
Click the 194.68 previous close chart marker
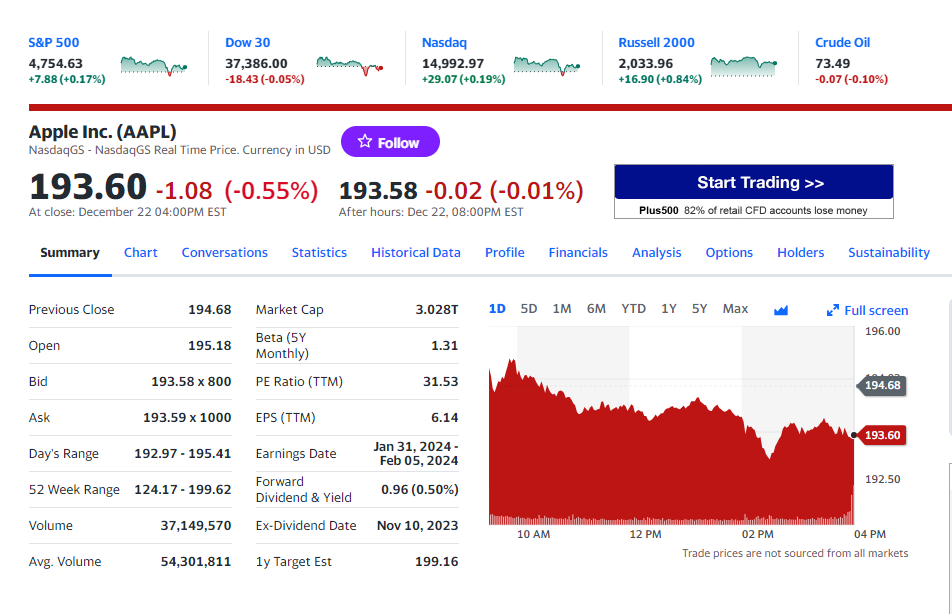pyautogui.click(x=882, y=385)
